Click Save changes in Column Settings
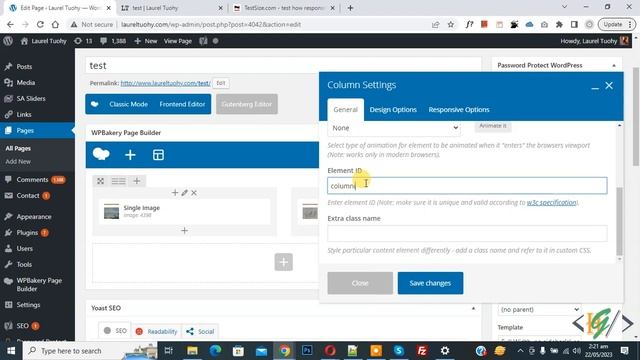The height and width of the screenshot is (360, 640). point(430,283)
